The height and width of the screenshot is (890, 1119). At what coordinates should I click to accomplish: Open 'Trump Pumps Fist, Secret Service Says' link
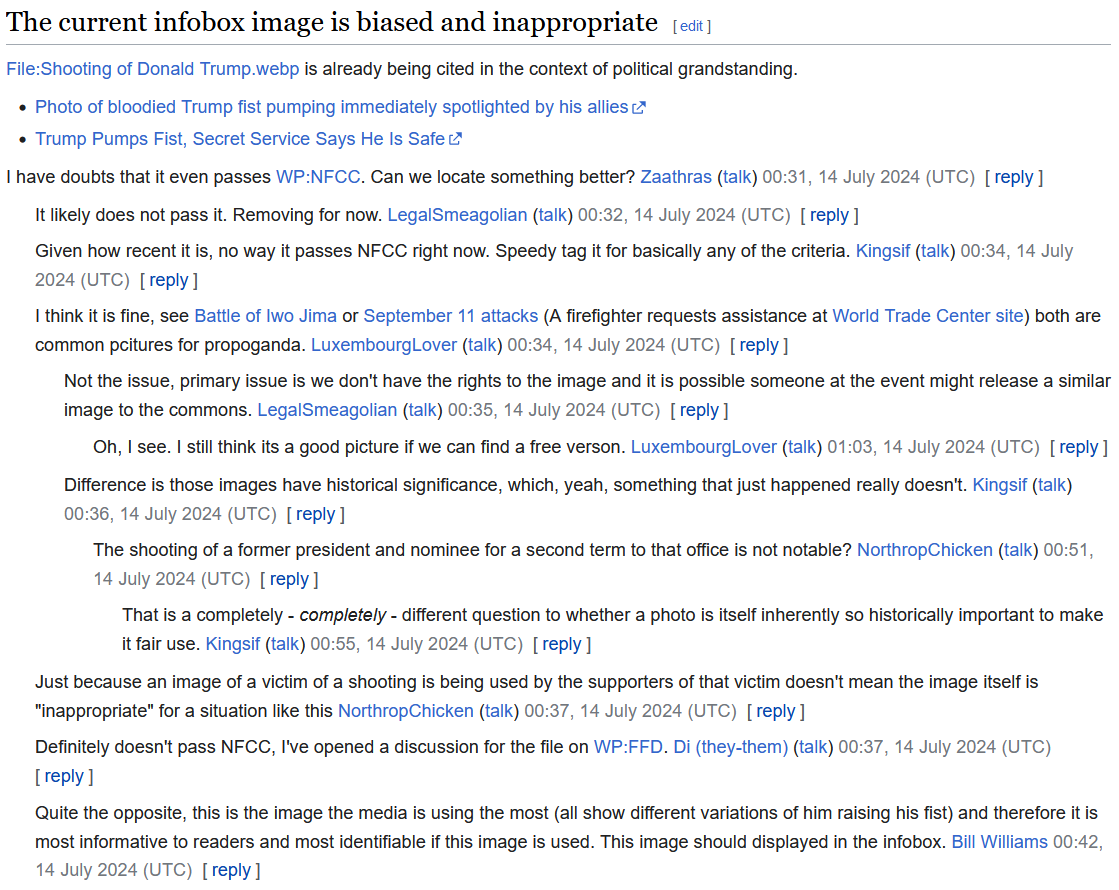(248, 139)
